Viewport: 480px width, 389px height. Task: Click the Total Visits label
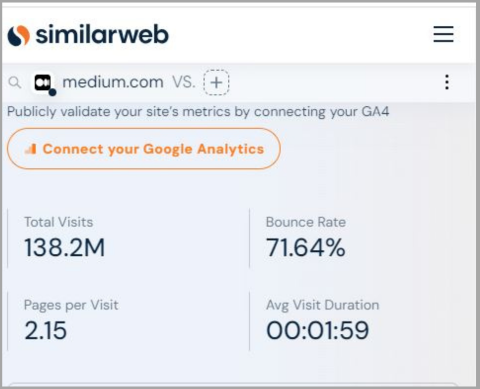click(x=58, y=222)
